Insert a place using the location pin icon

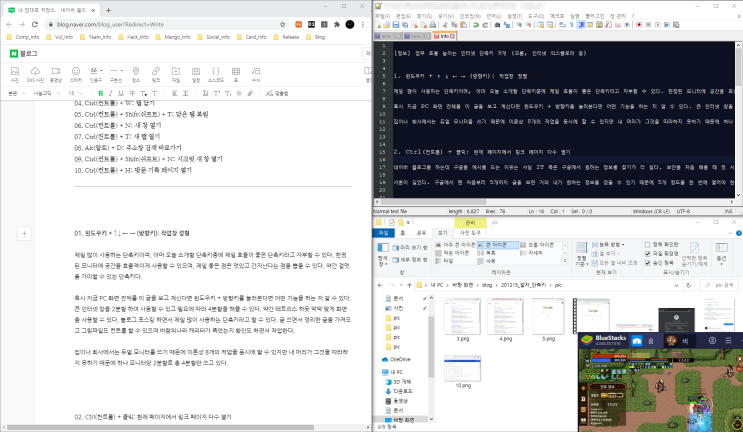[136, 72]
